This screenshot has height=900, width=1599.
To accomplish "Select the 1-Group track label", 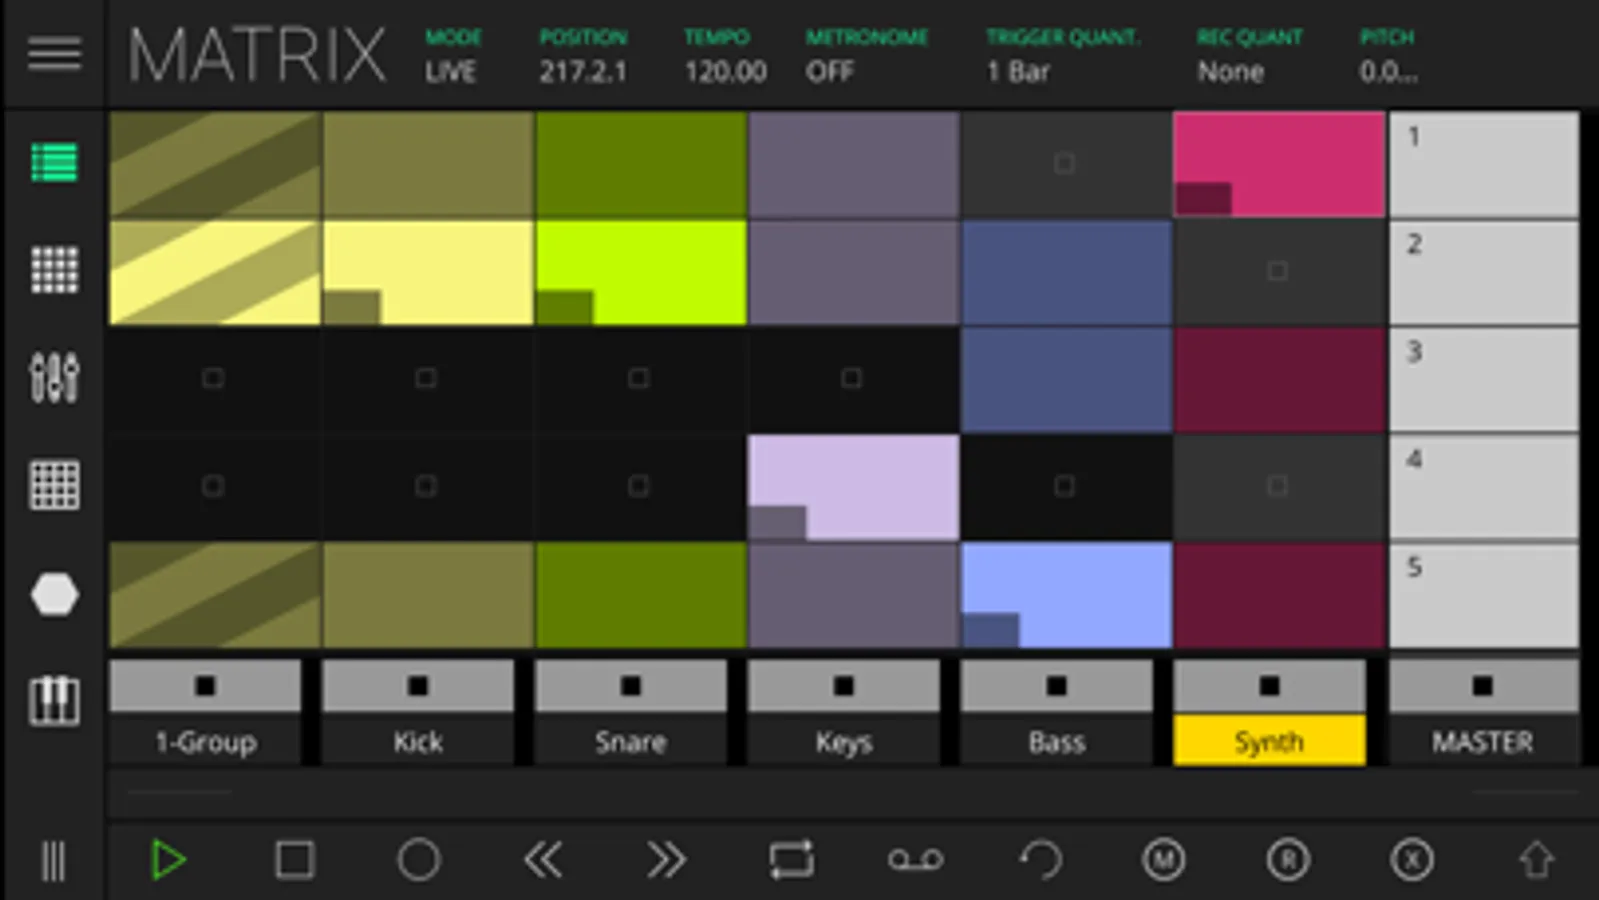I will pyautogui.click(x=205, y=741).
